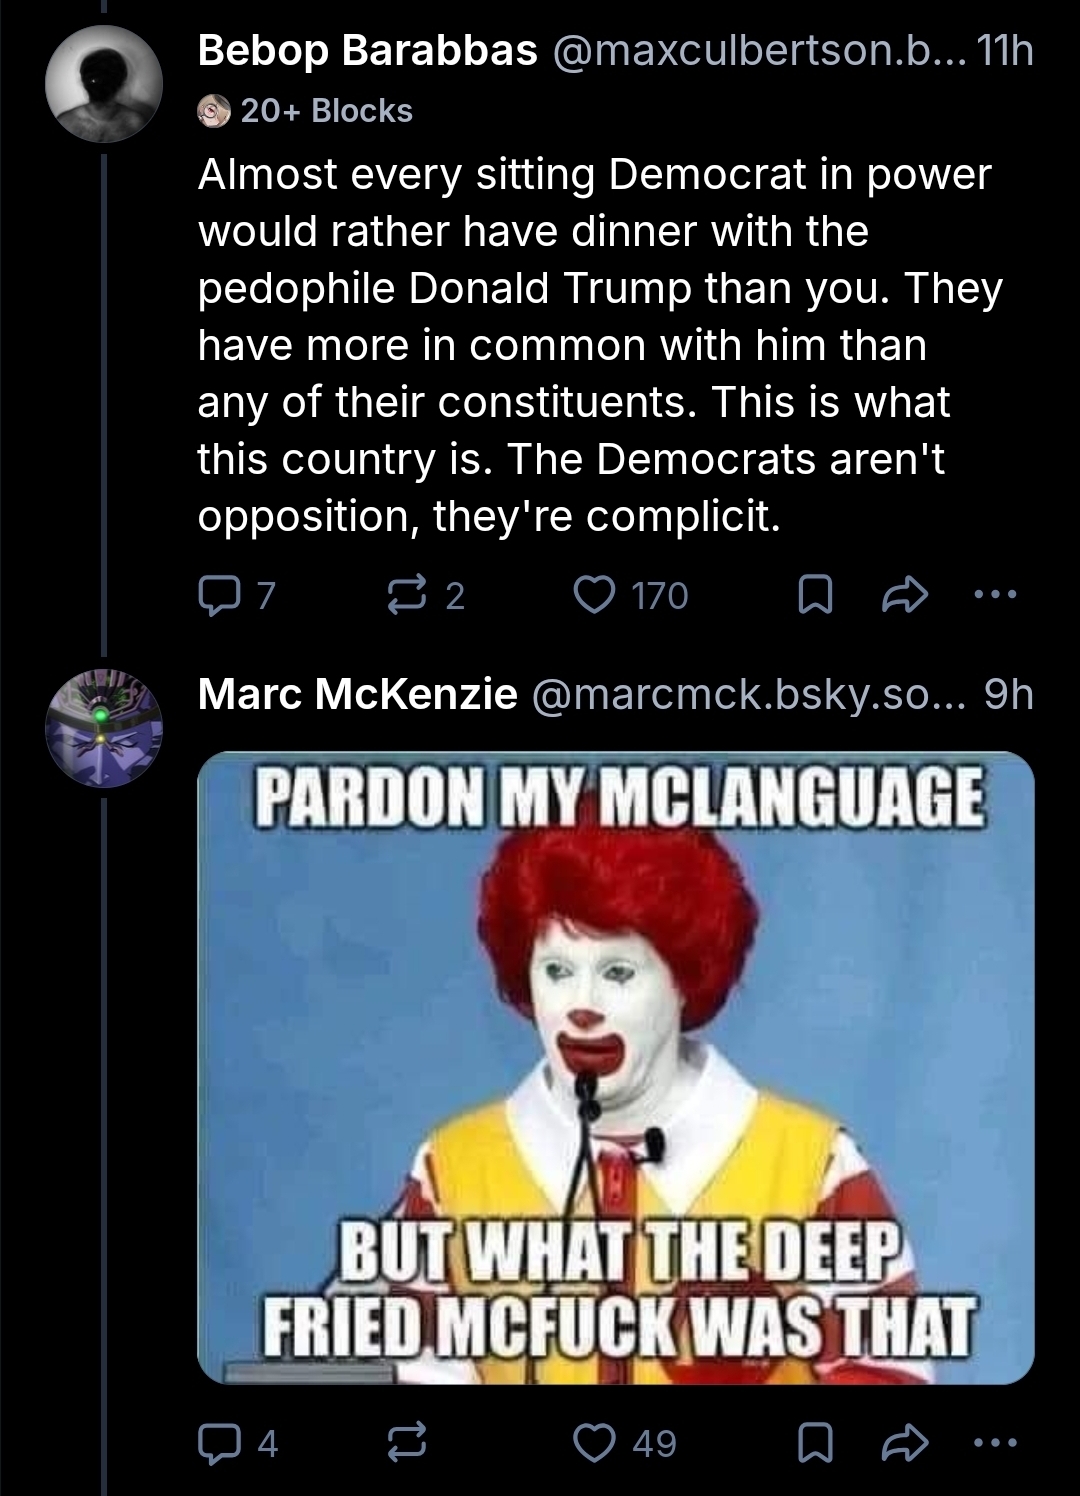Reply to Marc McKenzie's meme post
The width and height of the screenshot is (1080, 1496).
point(215,1443)
